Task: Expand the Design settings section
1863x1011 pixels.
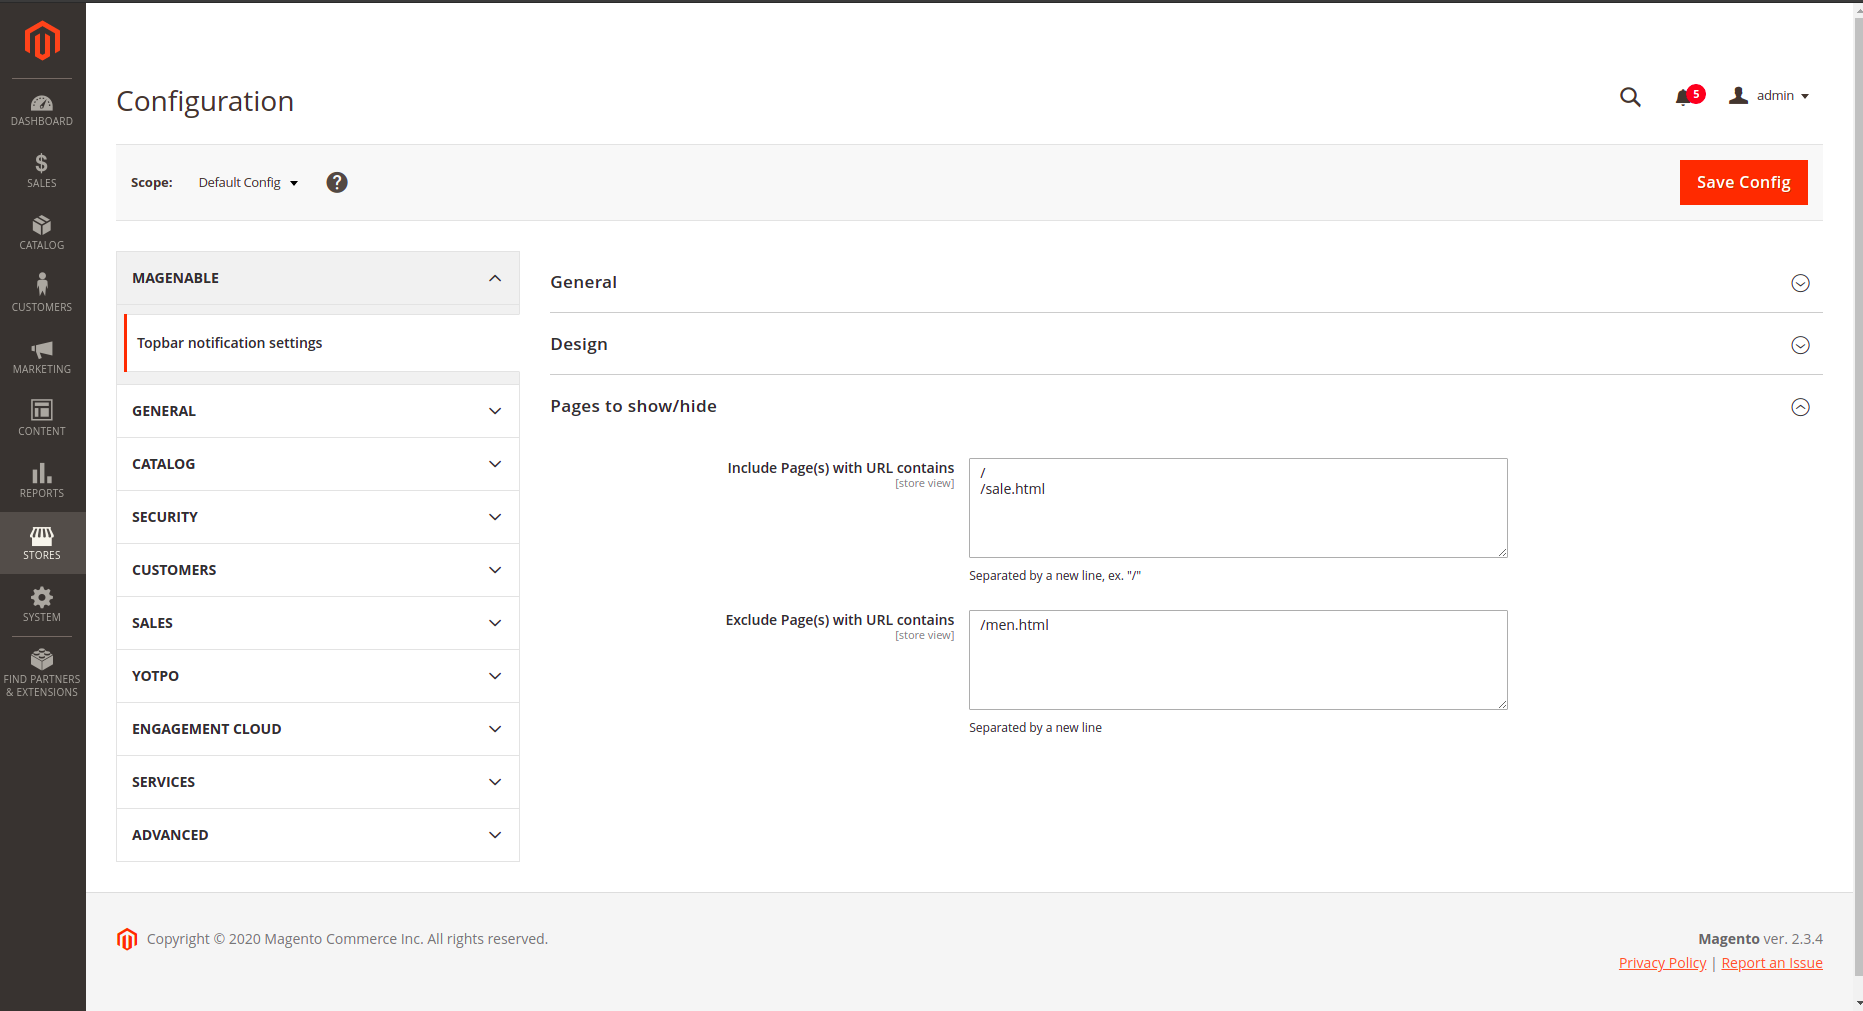Action: [1186, 344]
